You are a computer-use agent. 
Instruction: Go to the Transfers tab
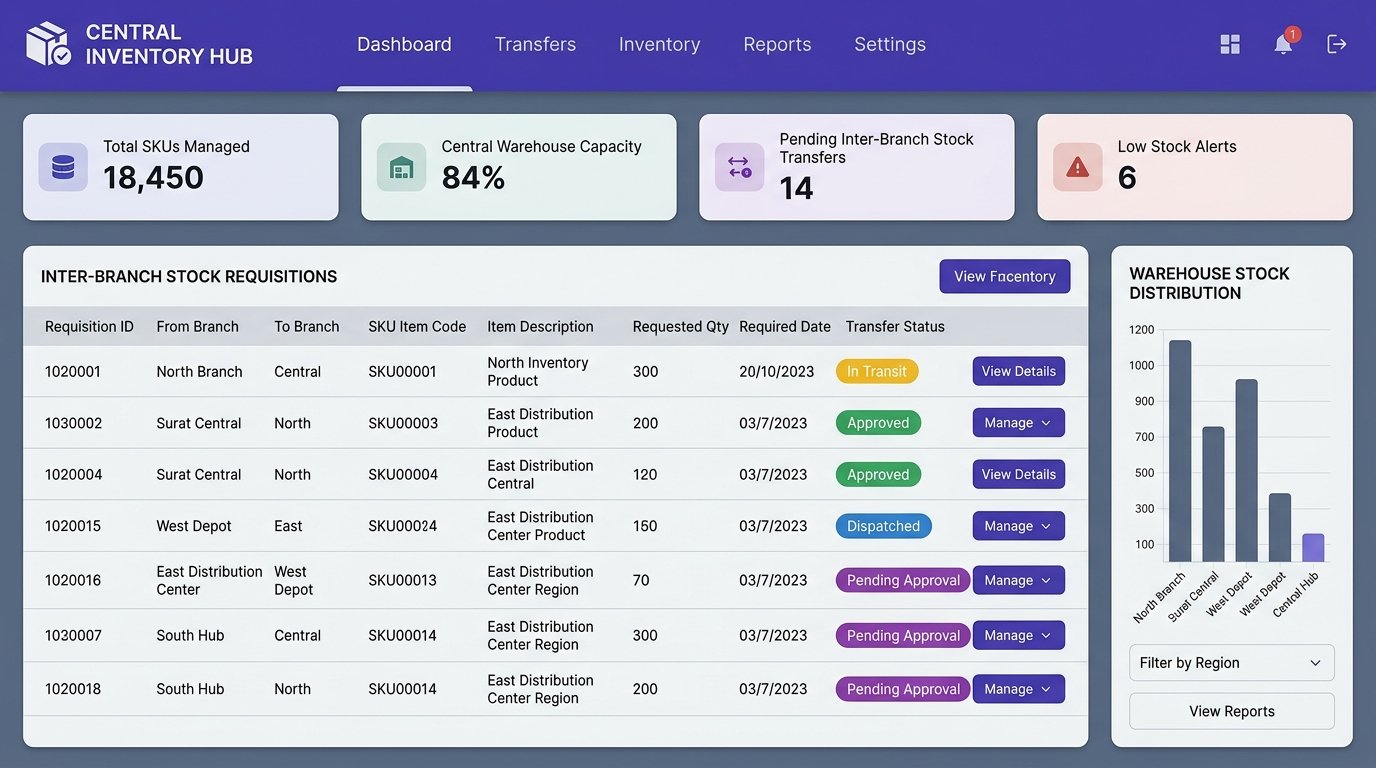tap(535, 45)
